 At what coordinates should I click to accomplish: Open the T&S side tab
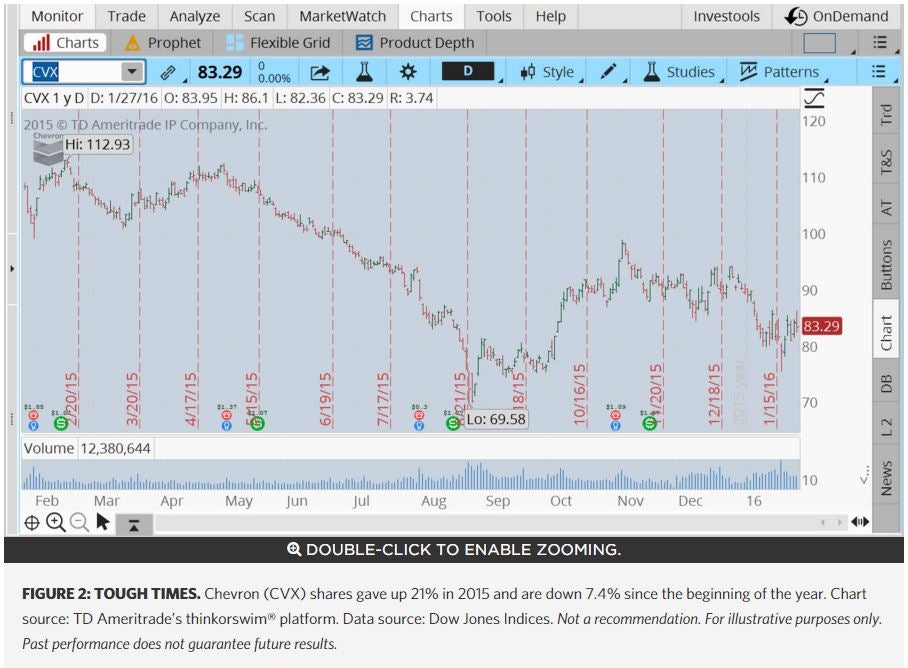[x=885, y=162]
